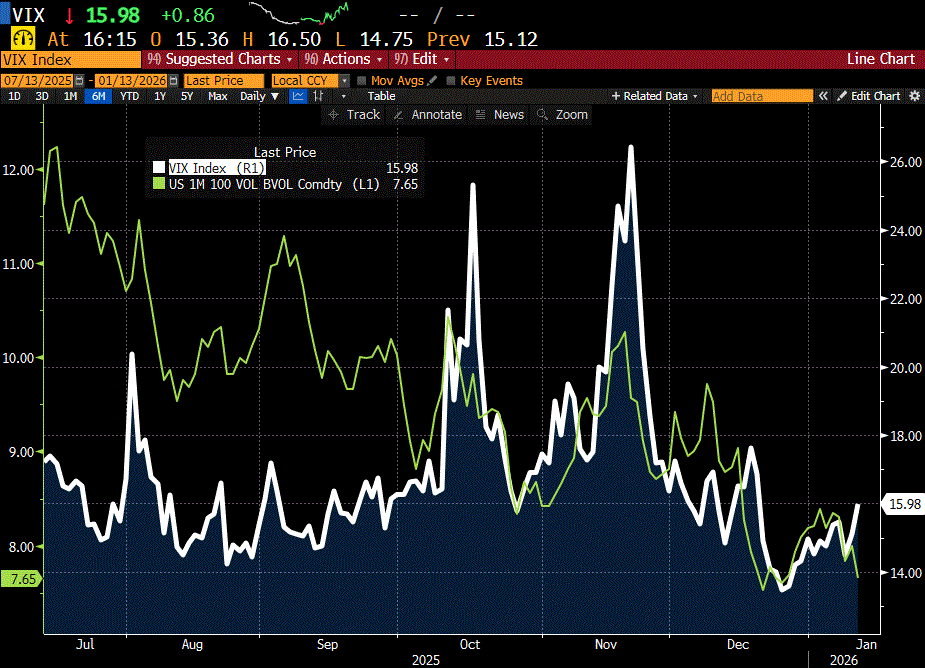The width and height of the screenshot is (925, 668).
Task: Select VIX Index (R1) legend entry
Action: click(217, 168)
